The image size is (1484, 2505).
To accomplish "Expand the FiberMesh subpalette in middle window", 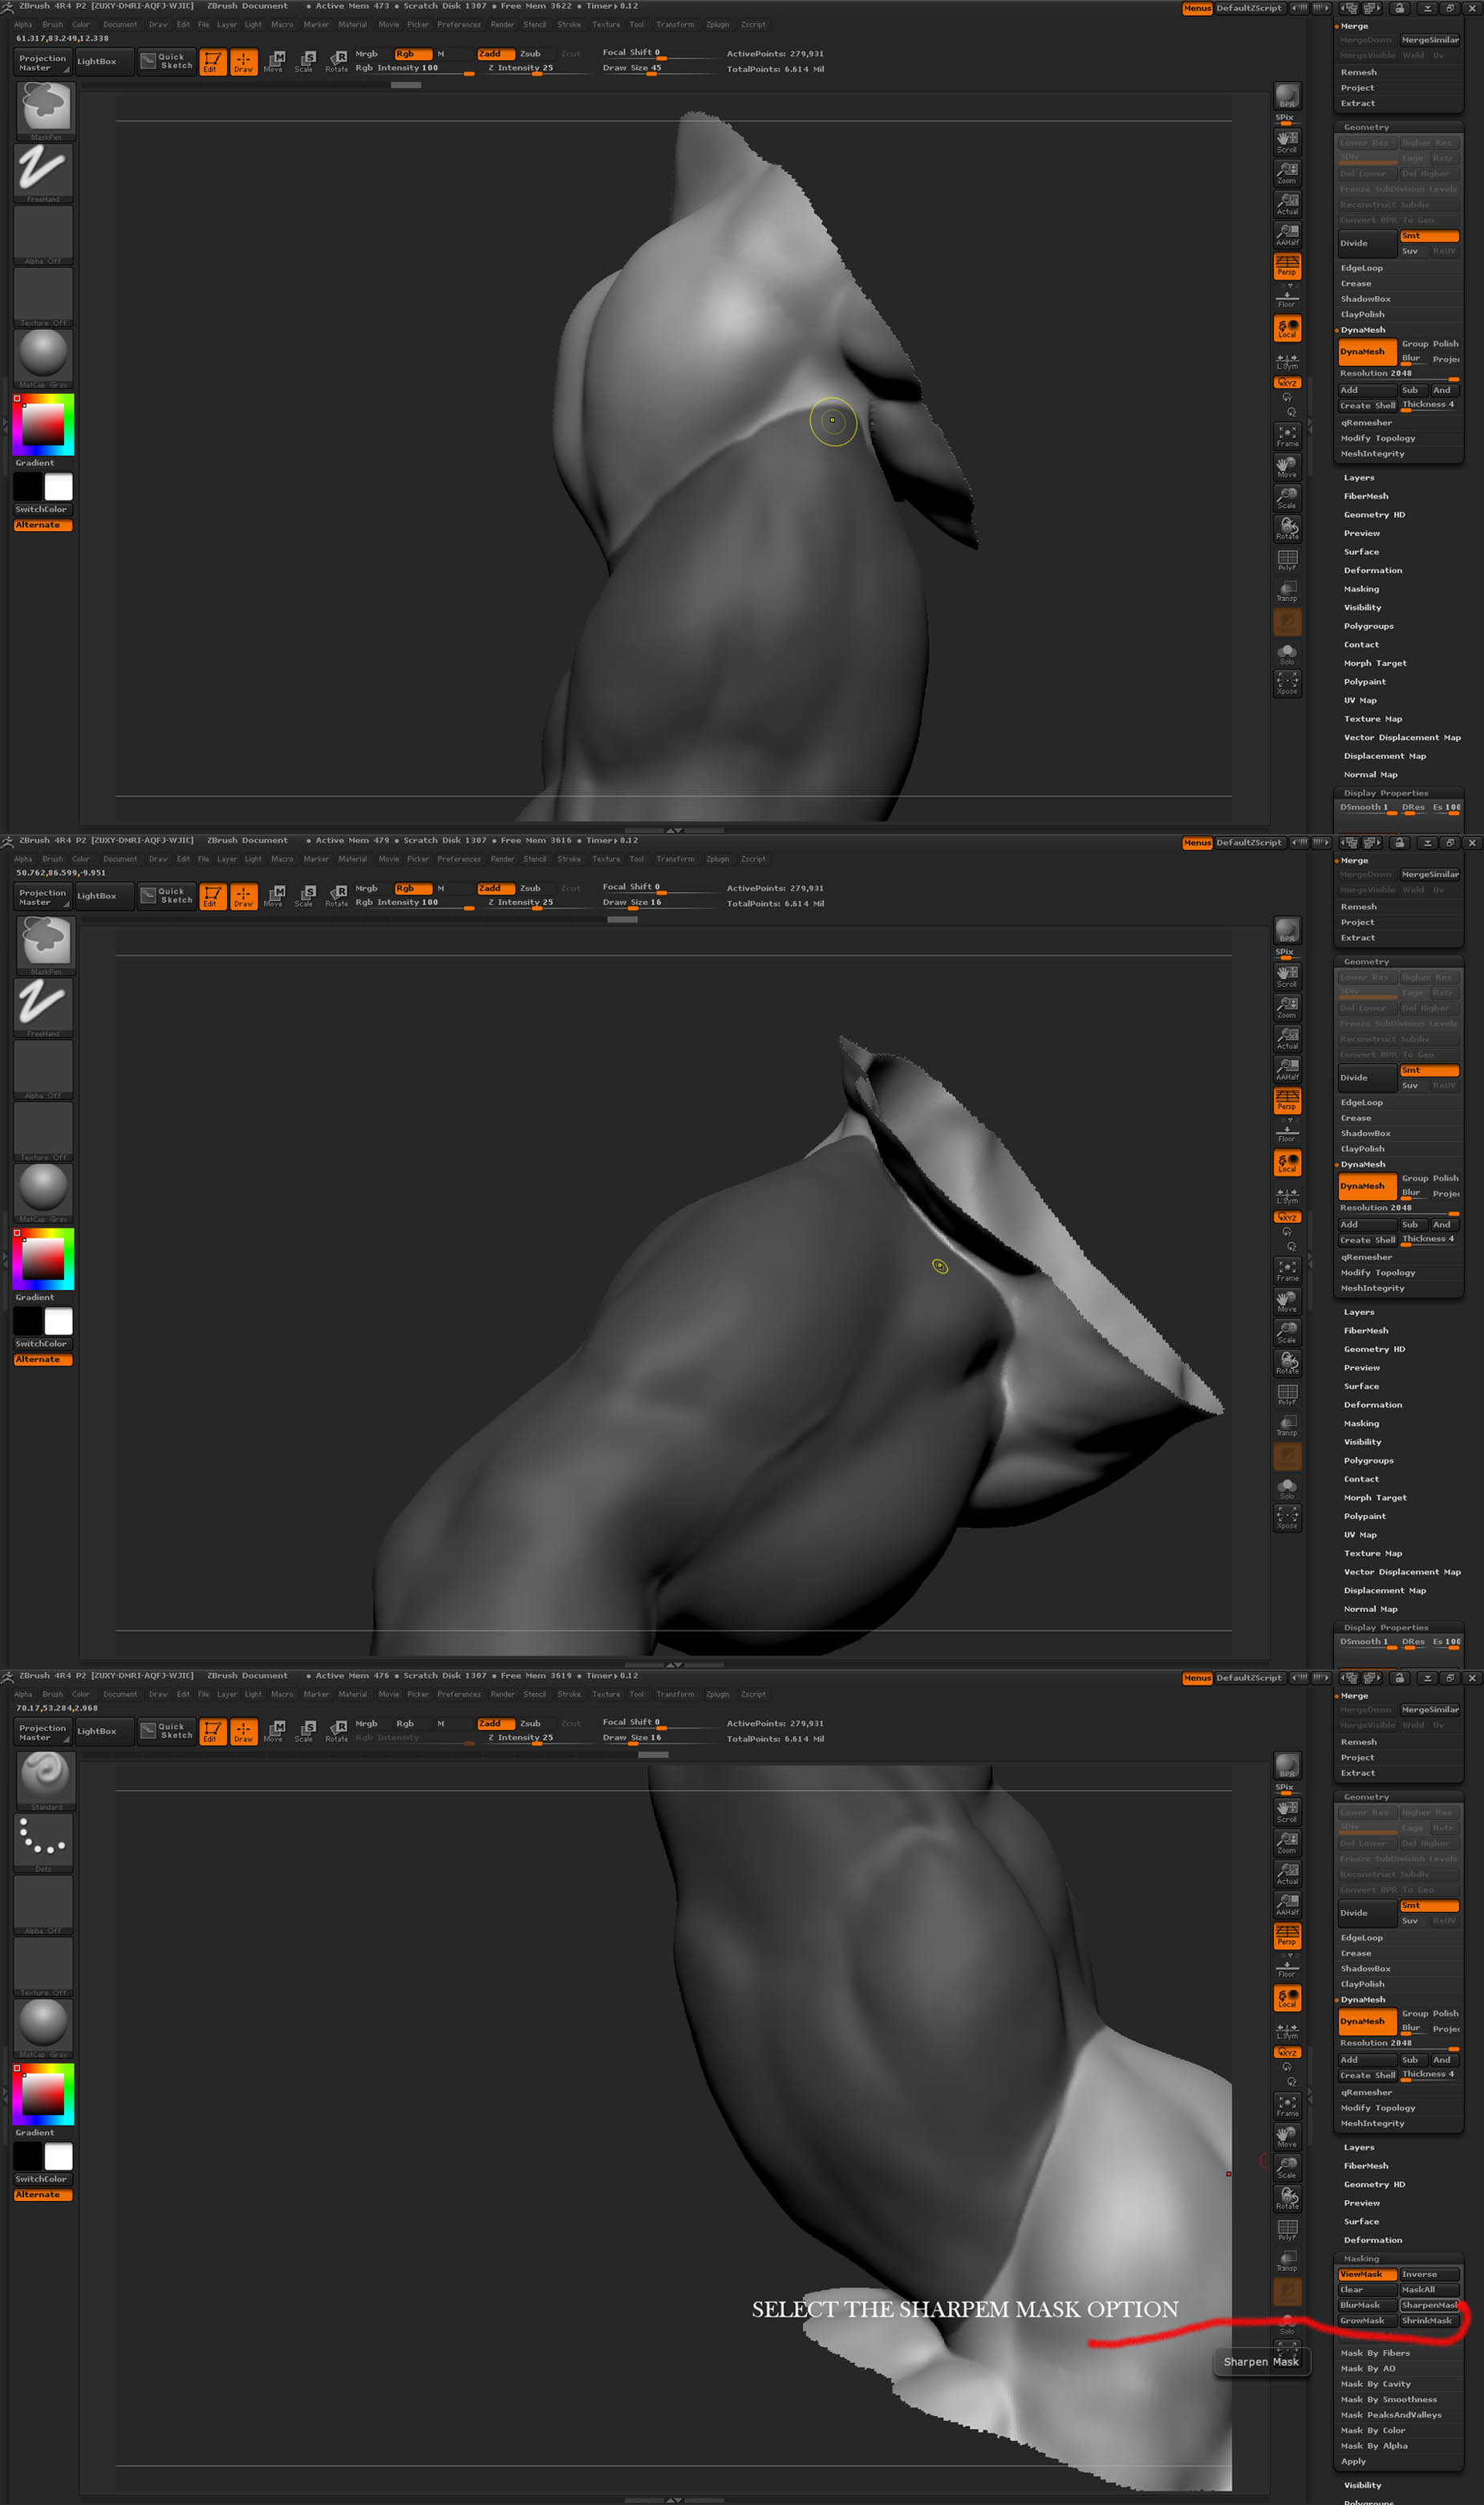I will [x=1365, y=1330].
